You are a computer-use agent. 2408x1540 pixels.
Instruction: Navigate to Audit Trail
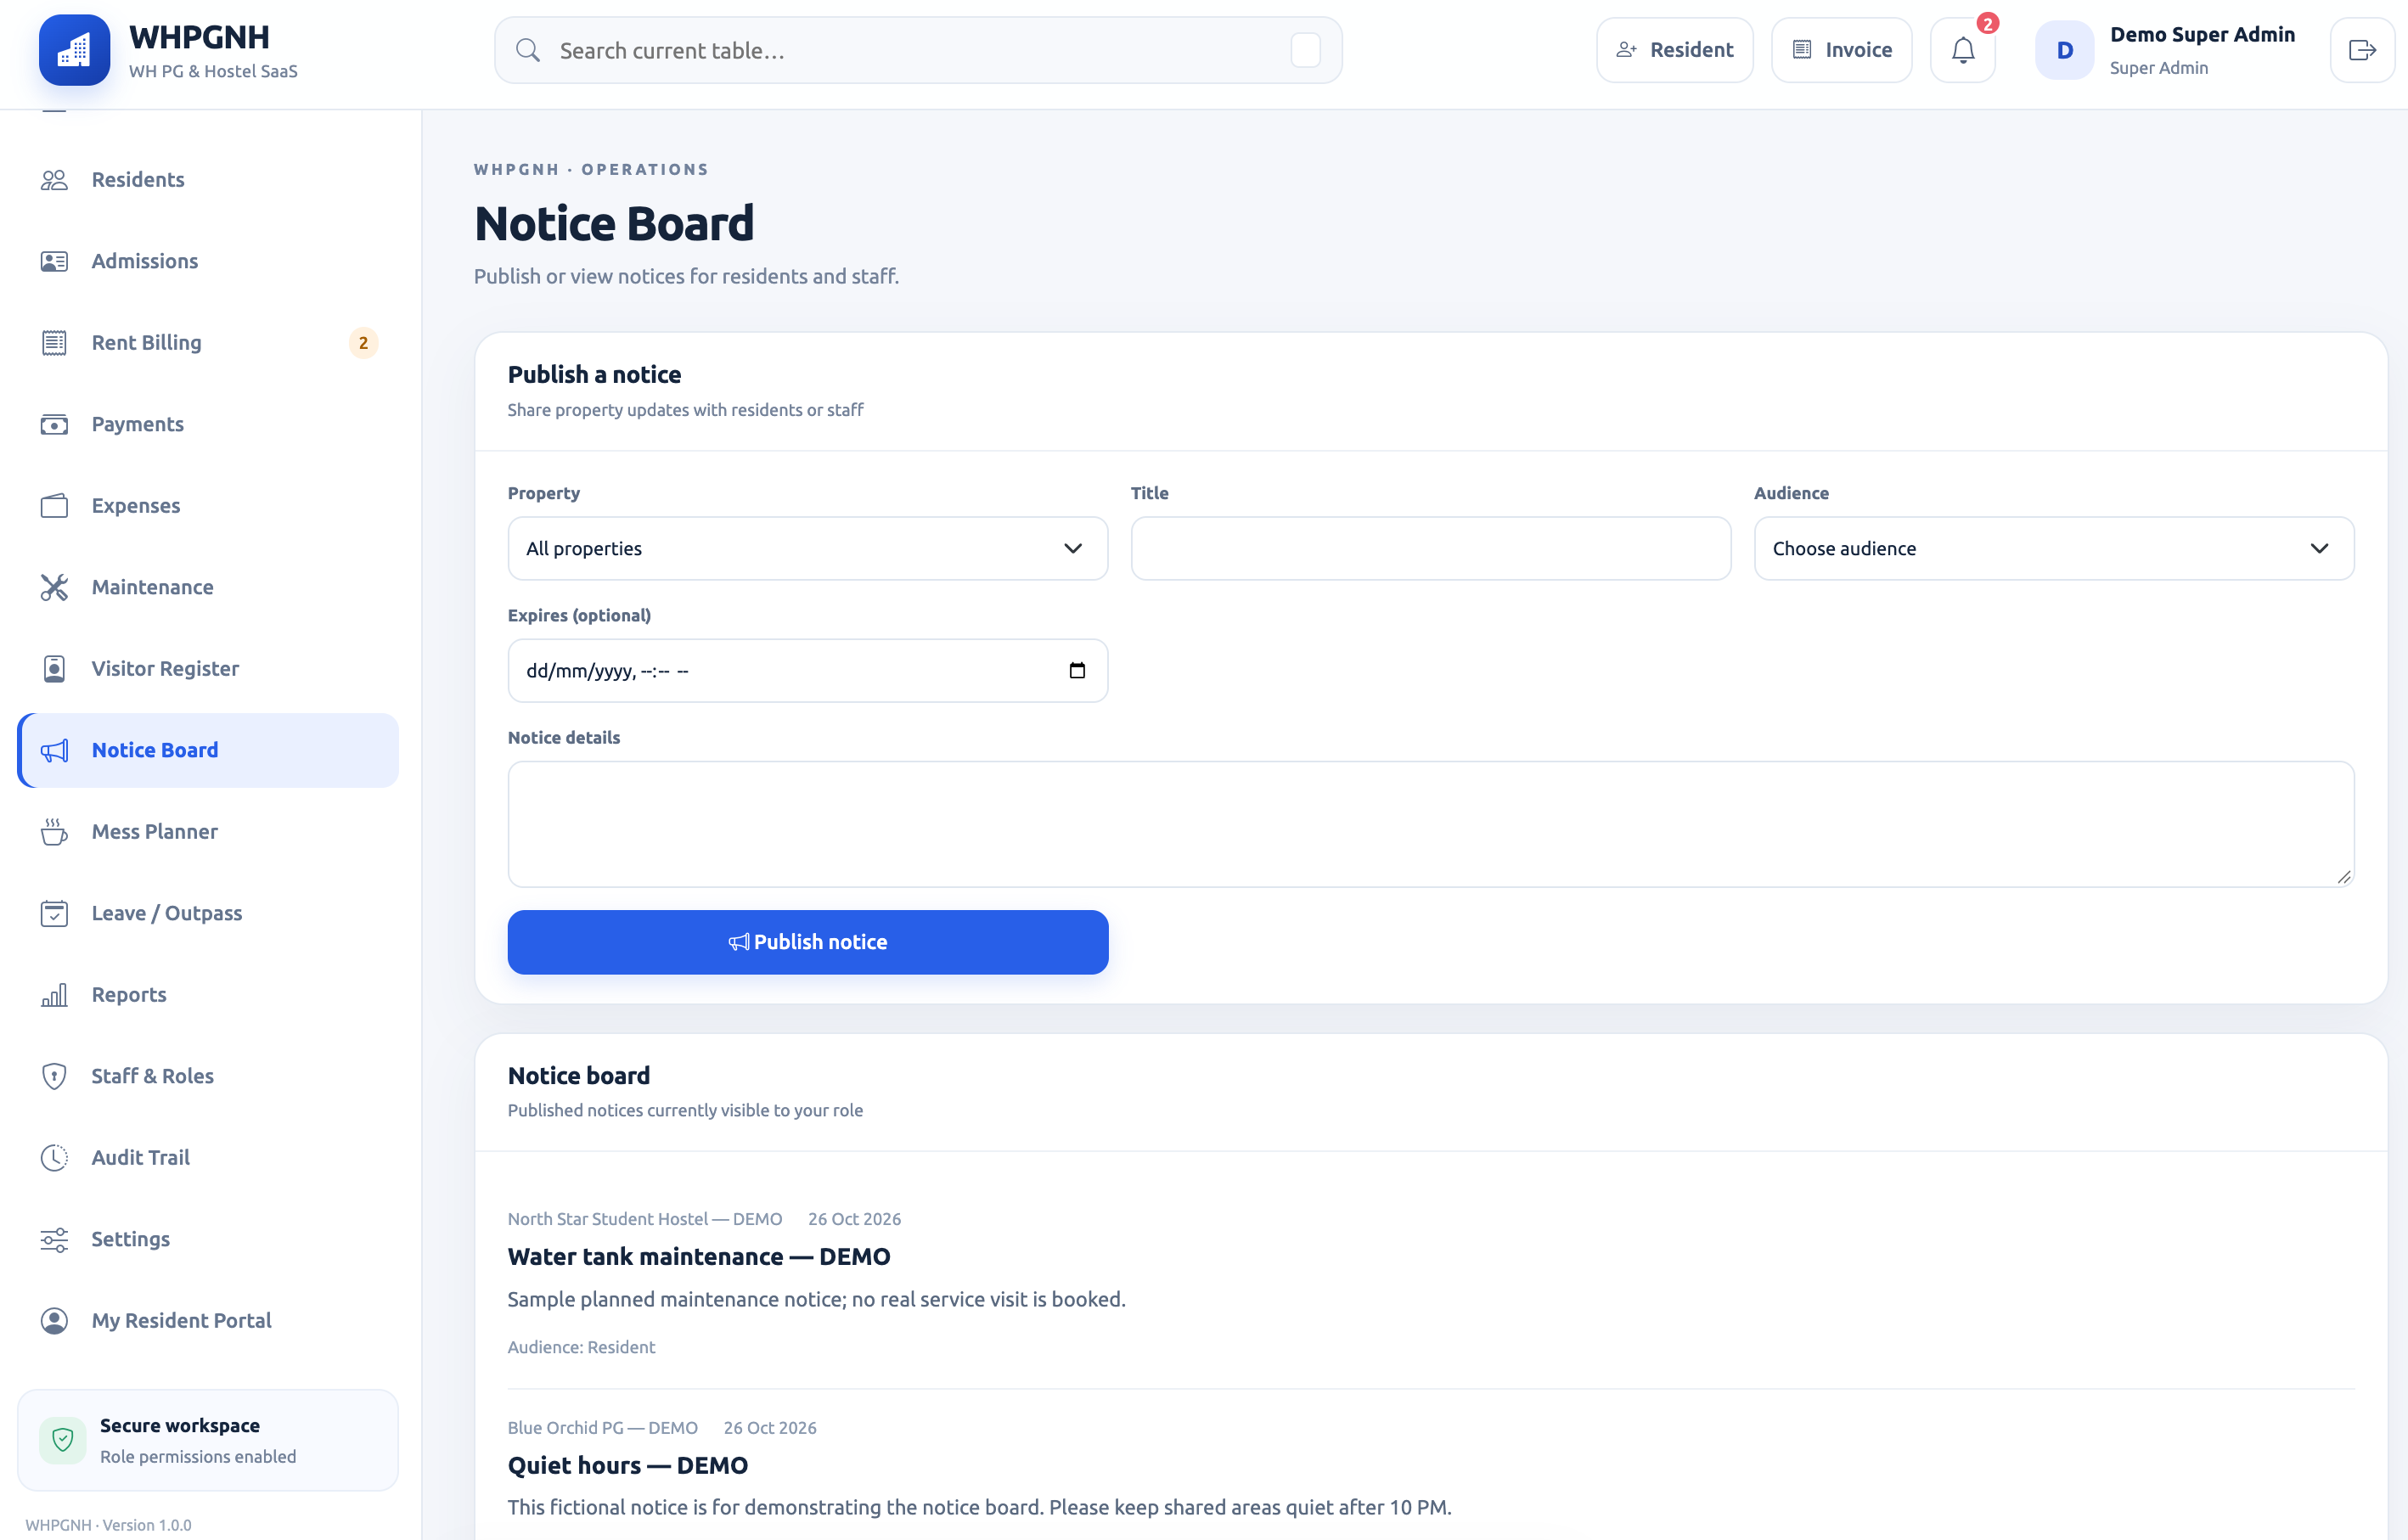[208, 1158]
